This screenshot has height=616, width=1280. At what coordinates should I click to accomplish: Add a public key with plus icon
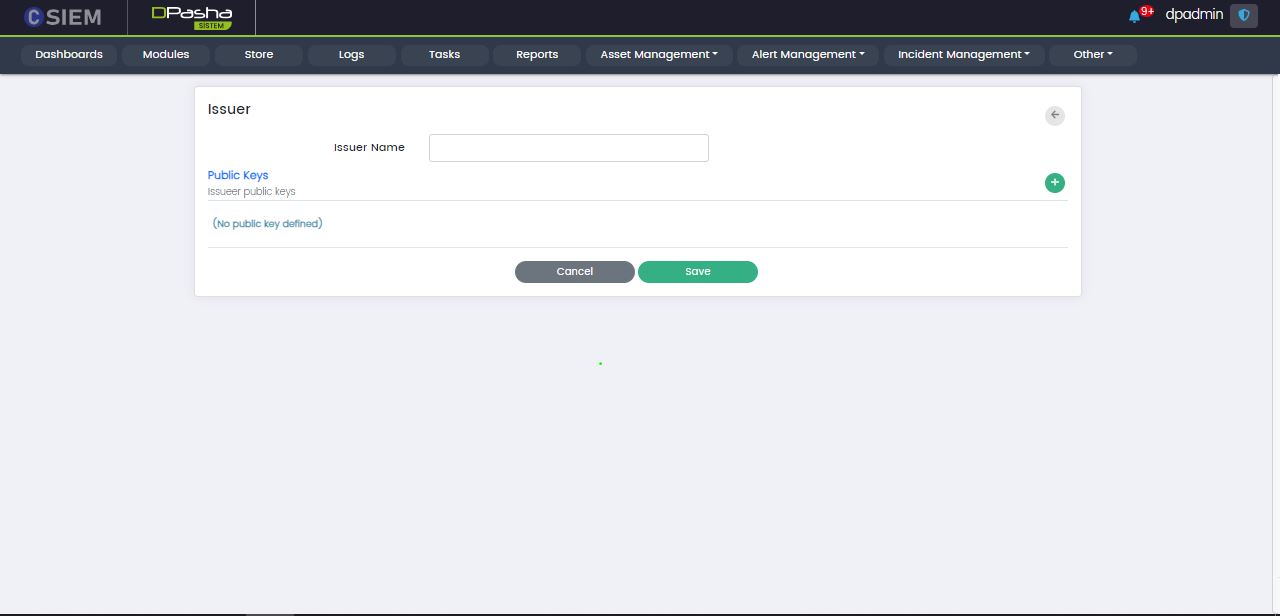1055,183
